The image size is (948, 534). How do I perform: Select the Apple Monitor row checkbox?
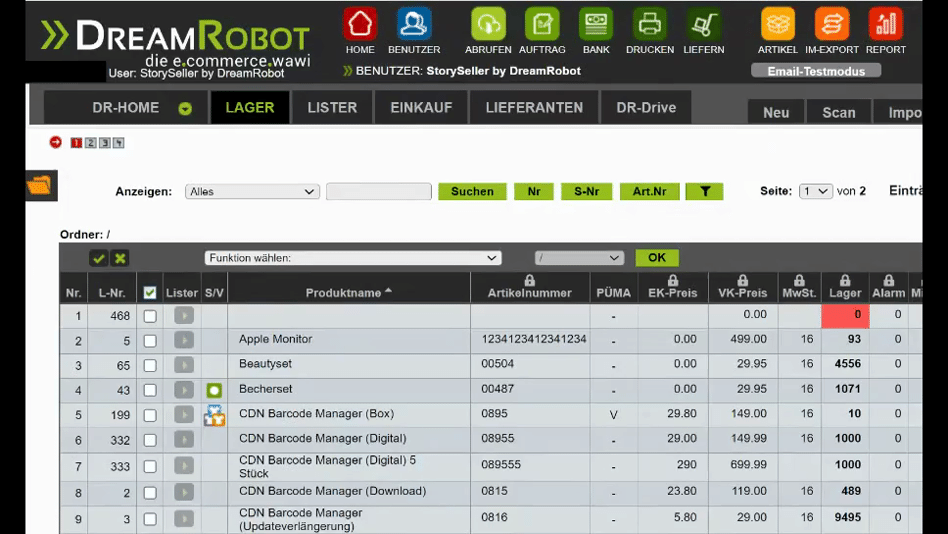pos(150,341)
